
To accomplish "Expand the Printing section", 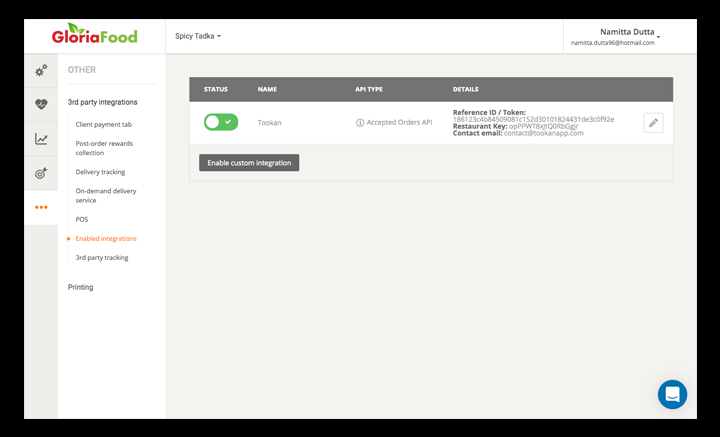I will click(x=80, y=287).
